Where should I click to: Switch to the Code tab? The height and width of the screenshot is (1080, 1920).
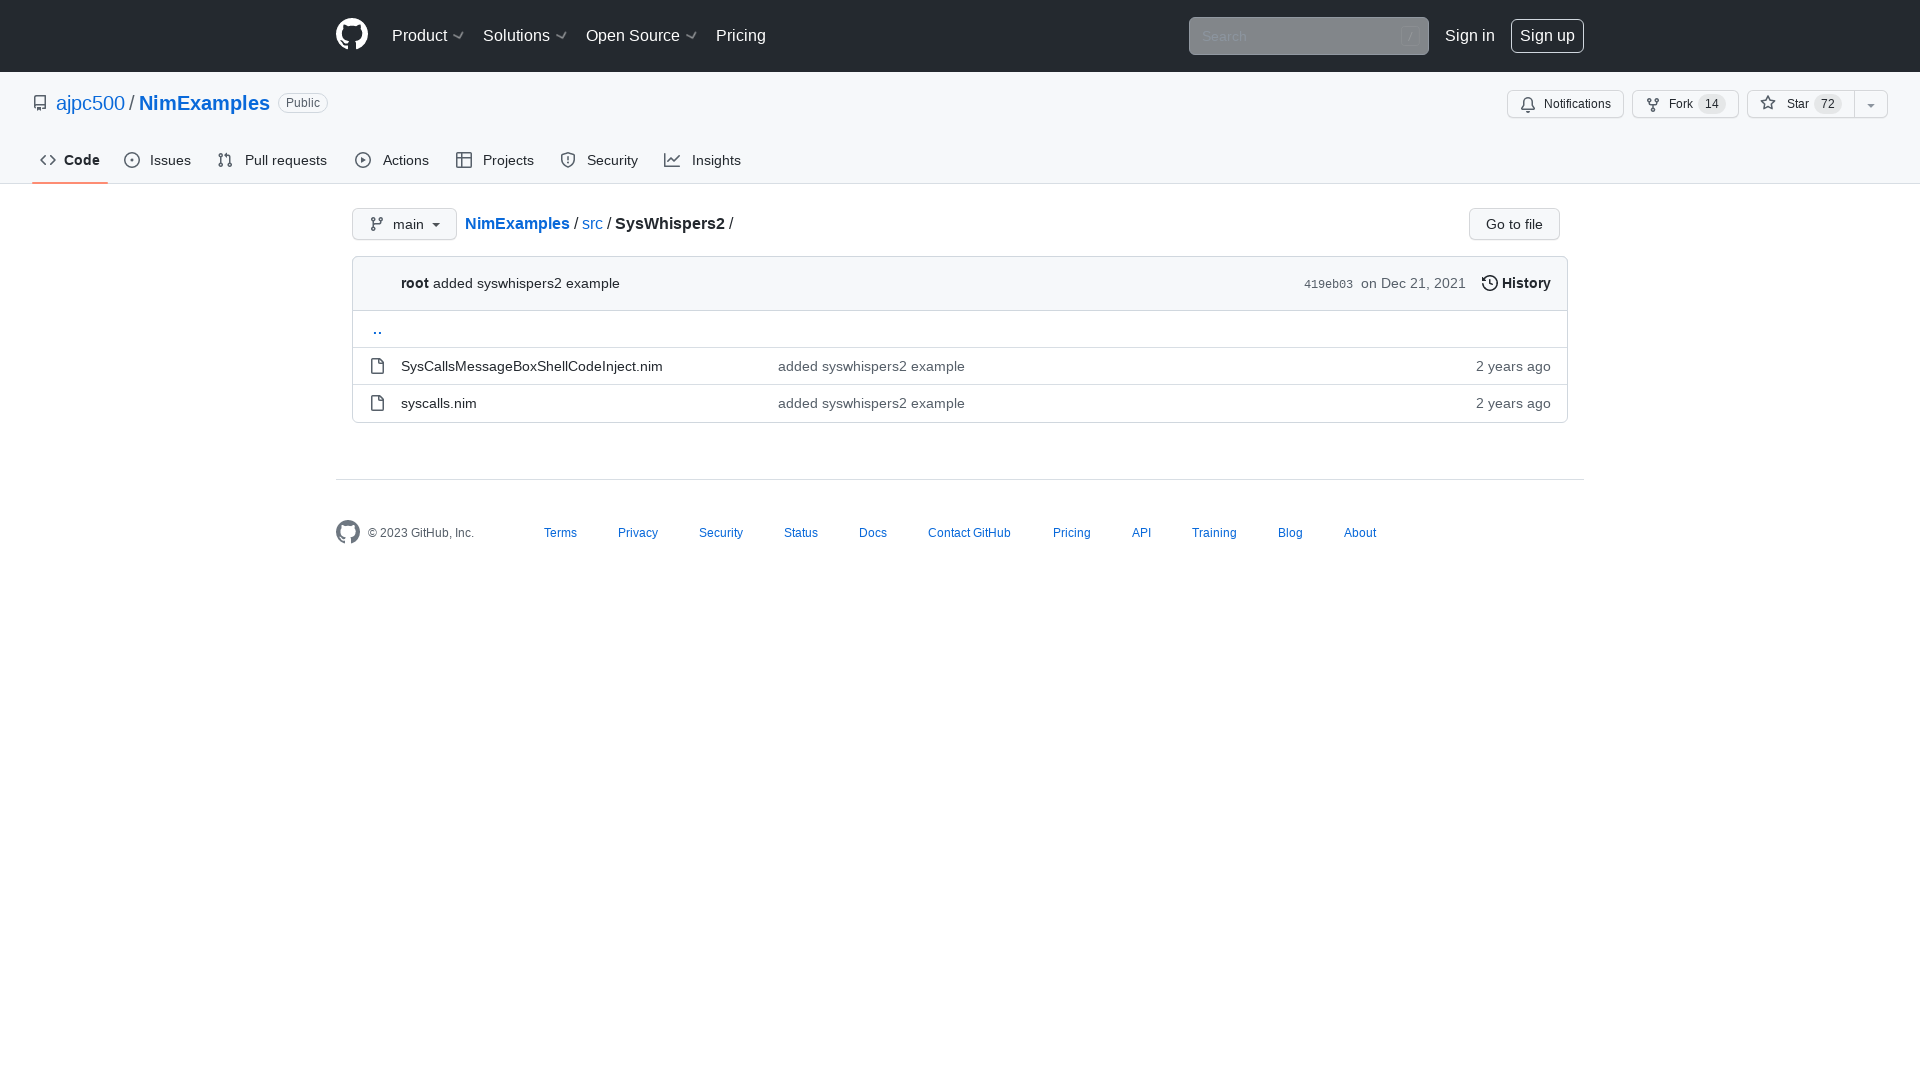click(x=70, y=160)
